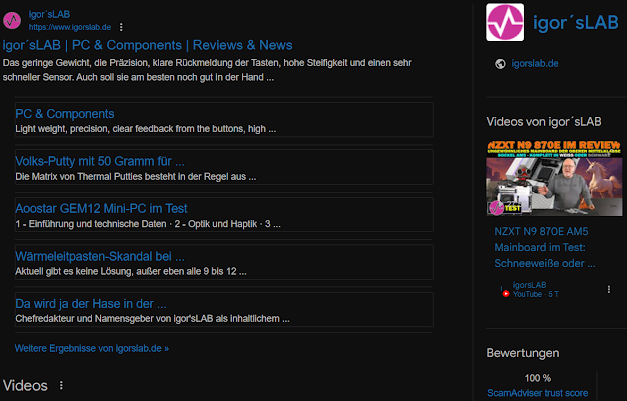Click the YouTube · 5 T source label

536,294
